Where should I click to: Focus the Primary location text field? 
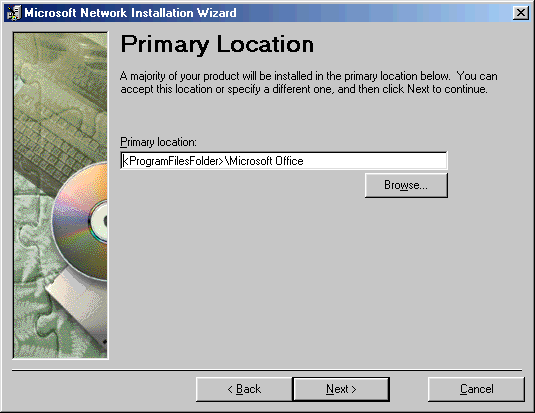284,161
